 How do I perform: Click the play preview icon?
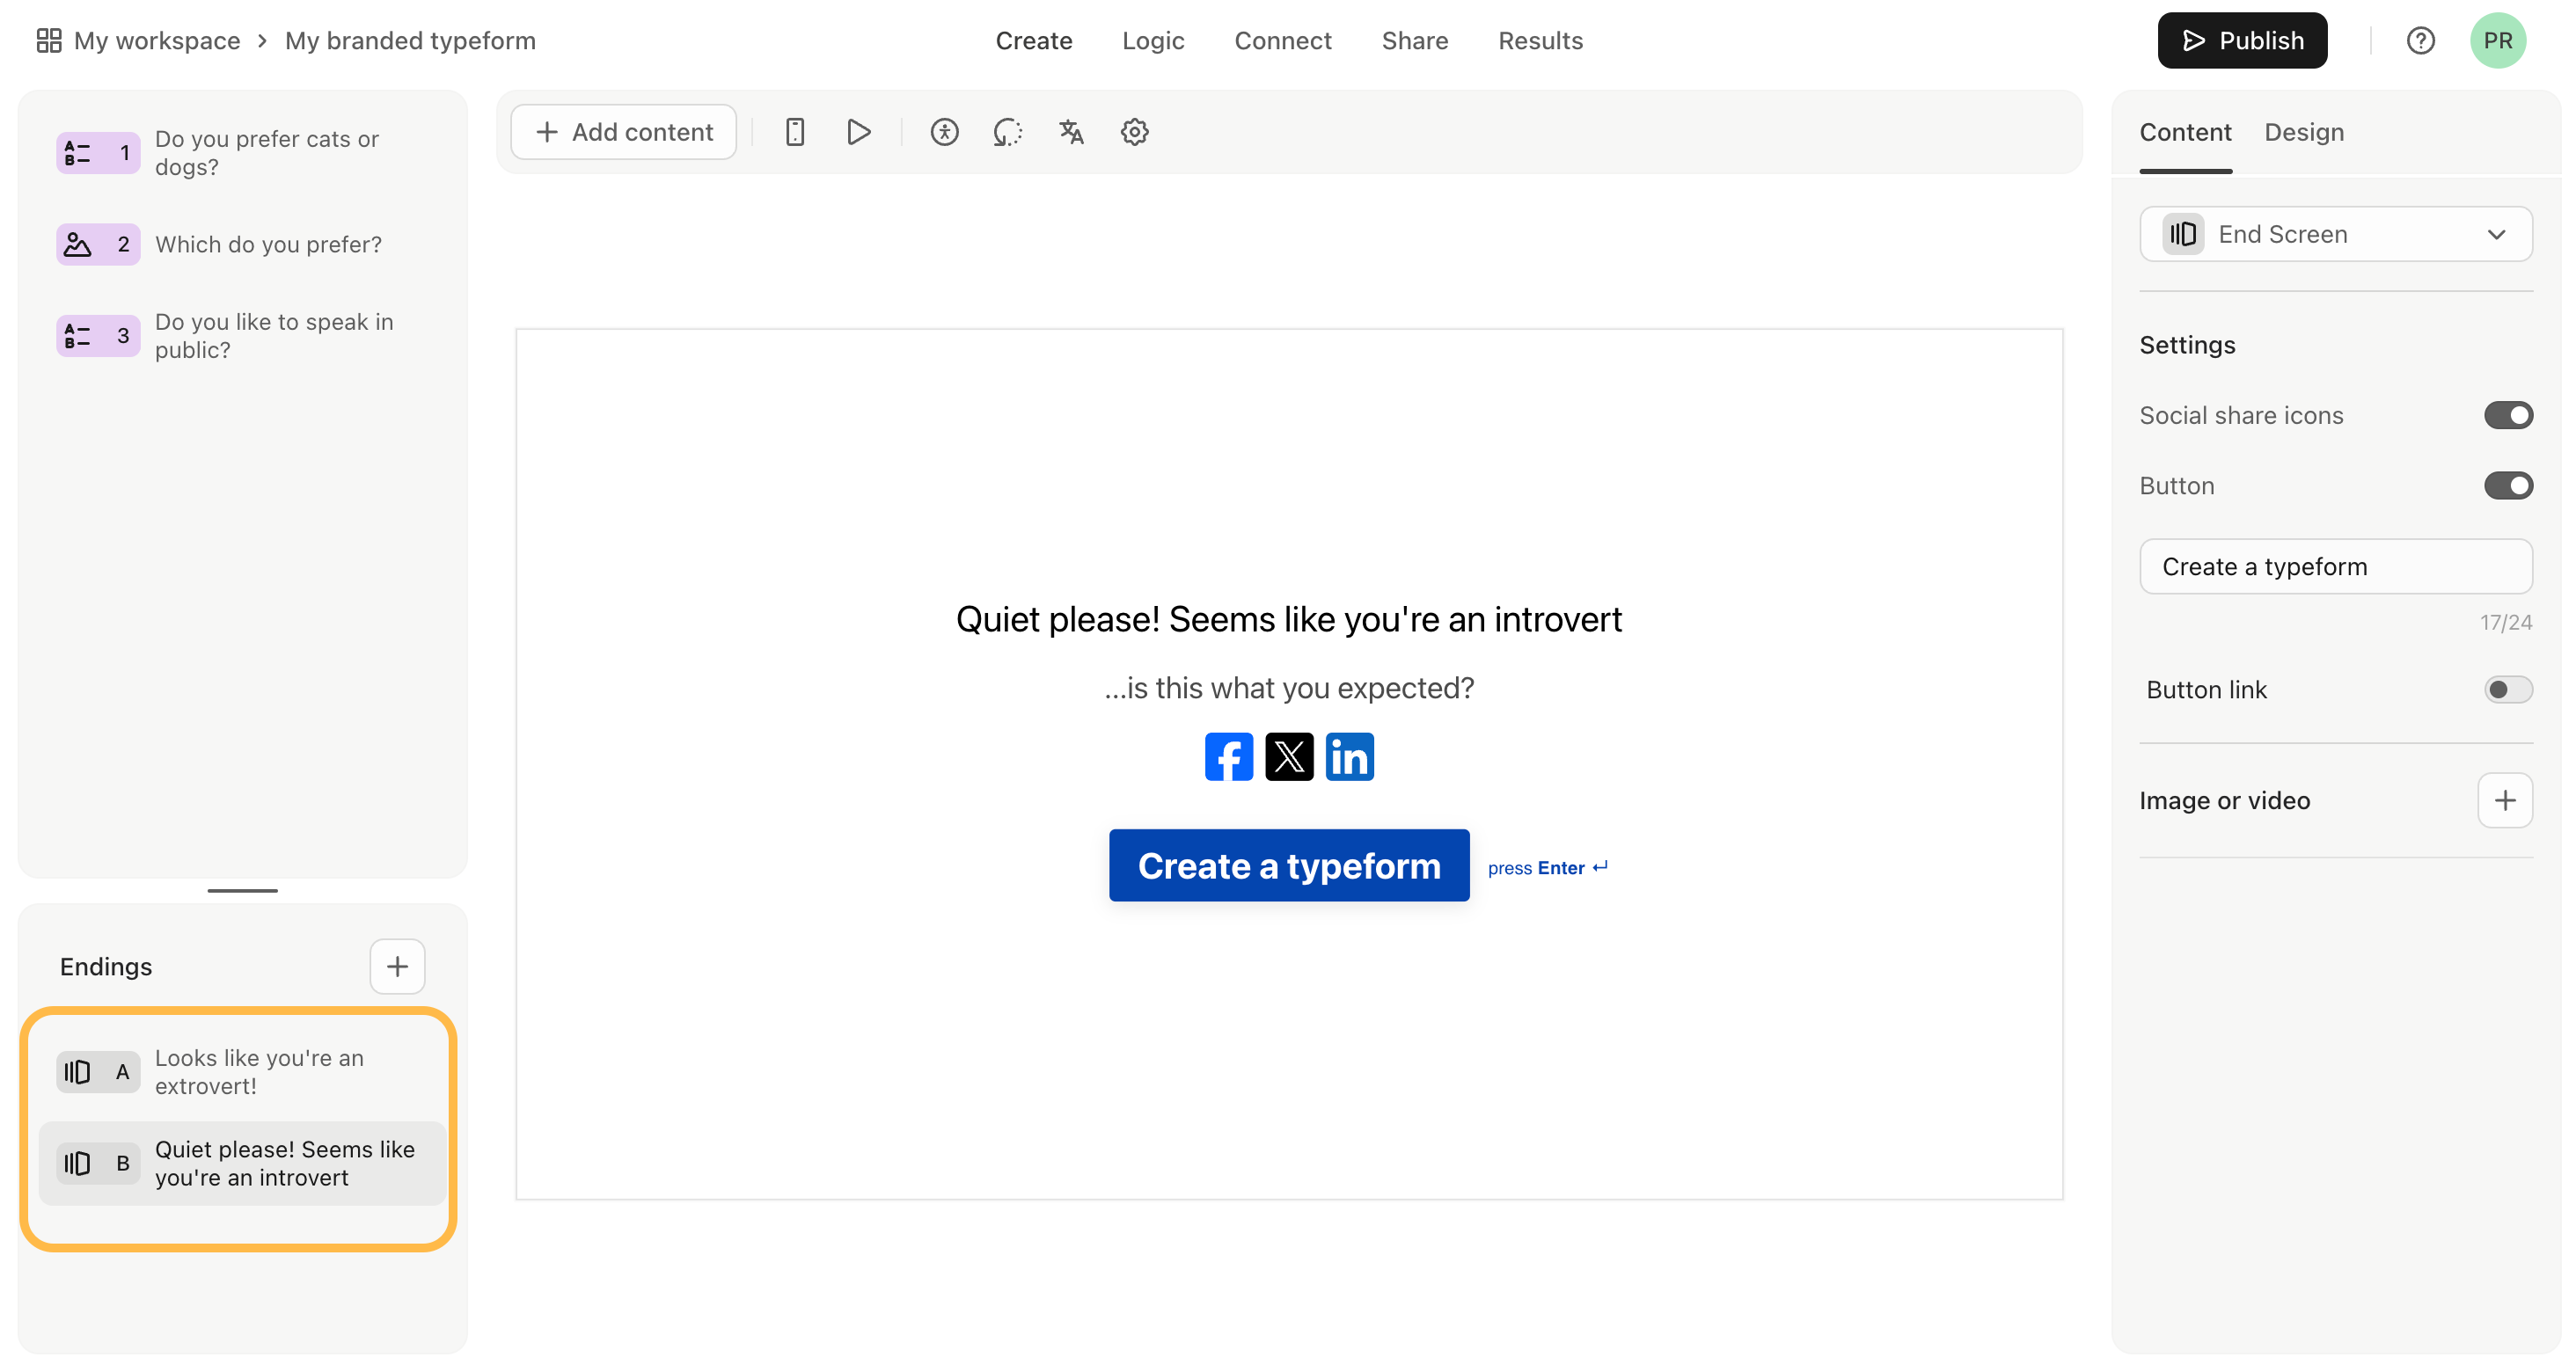tap(858, 132)
